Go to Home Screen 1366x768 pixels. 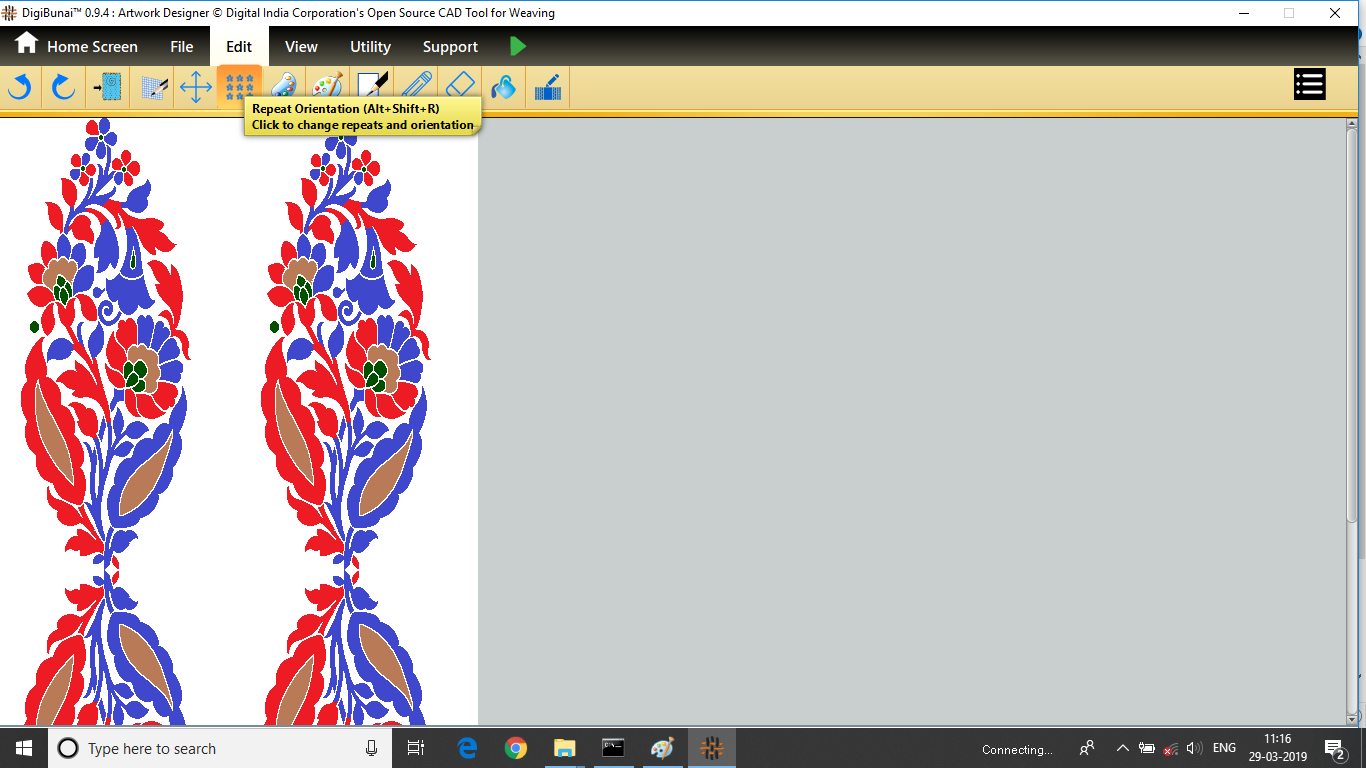tap(76, 46)
